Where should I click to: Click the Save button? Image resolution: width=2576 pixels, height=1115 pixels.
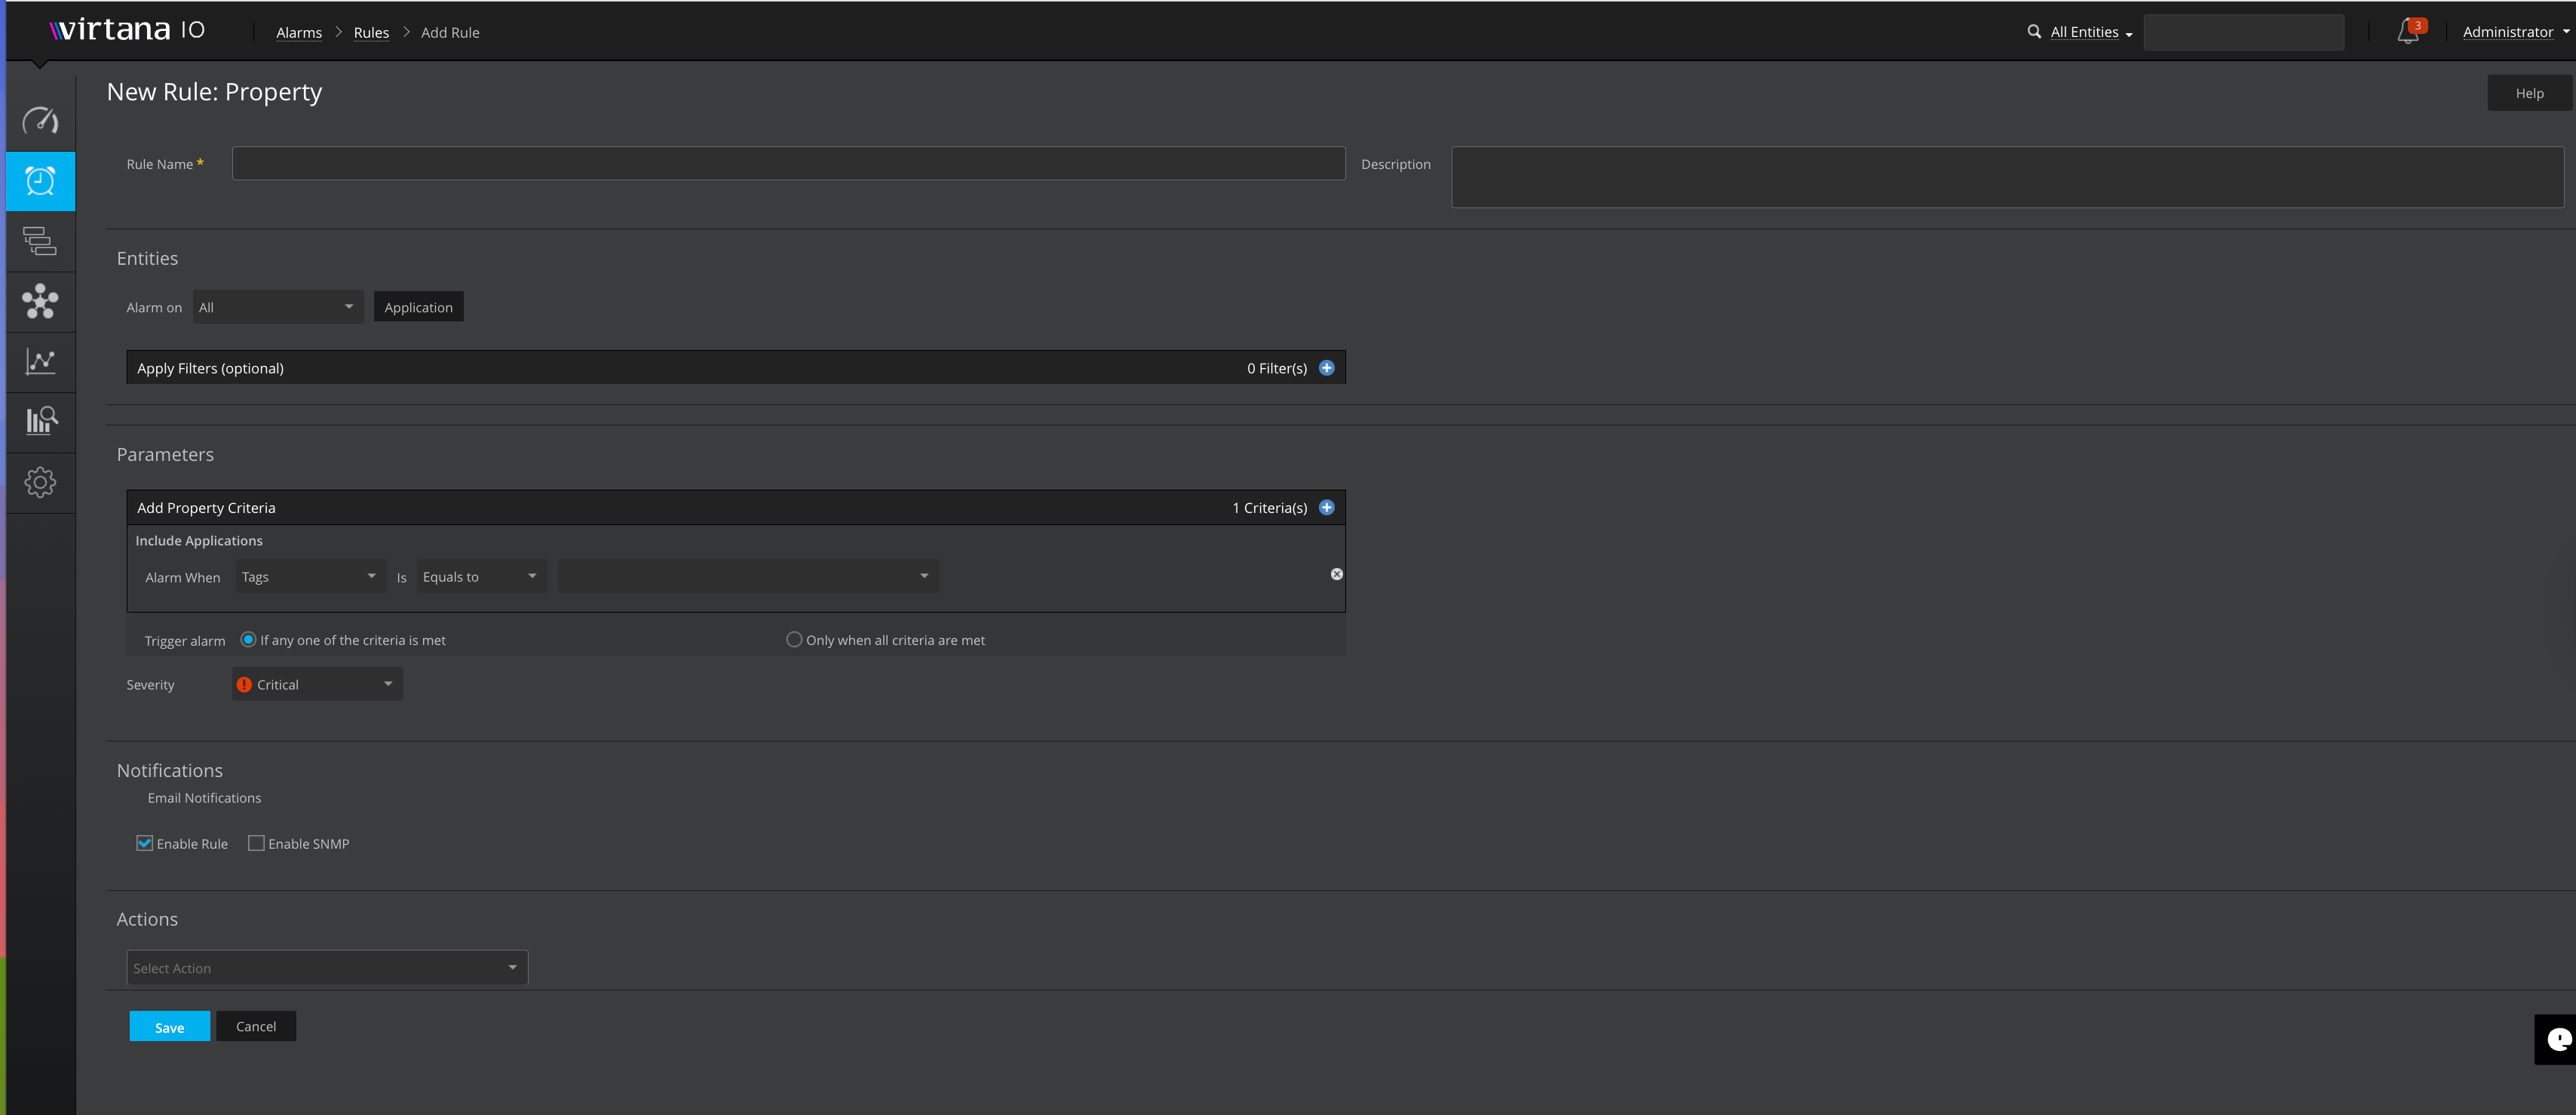coord(169,1027)
